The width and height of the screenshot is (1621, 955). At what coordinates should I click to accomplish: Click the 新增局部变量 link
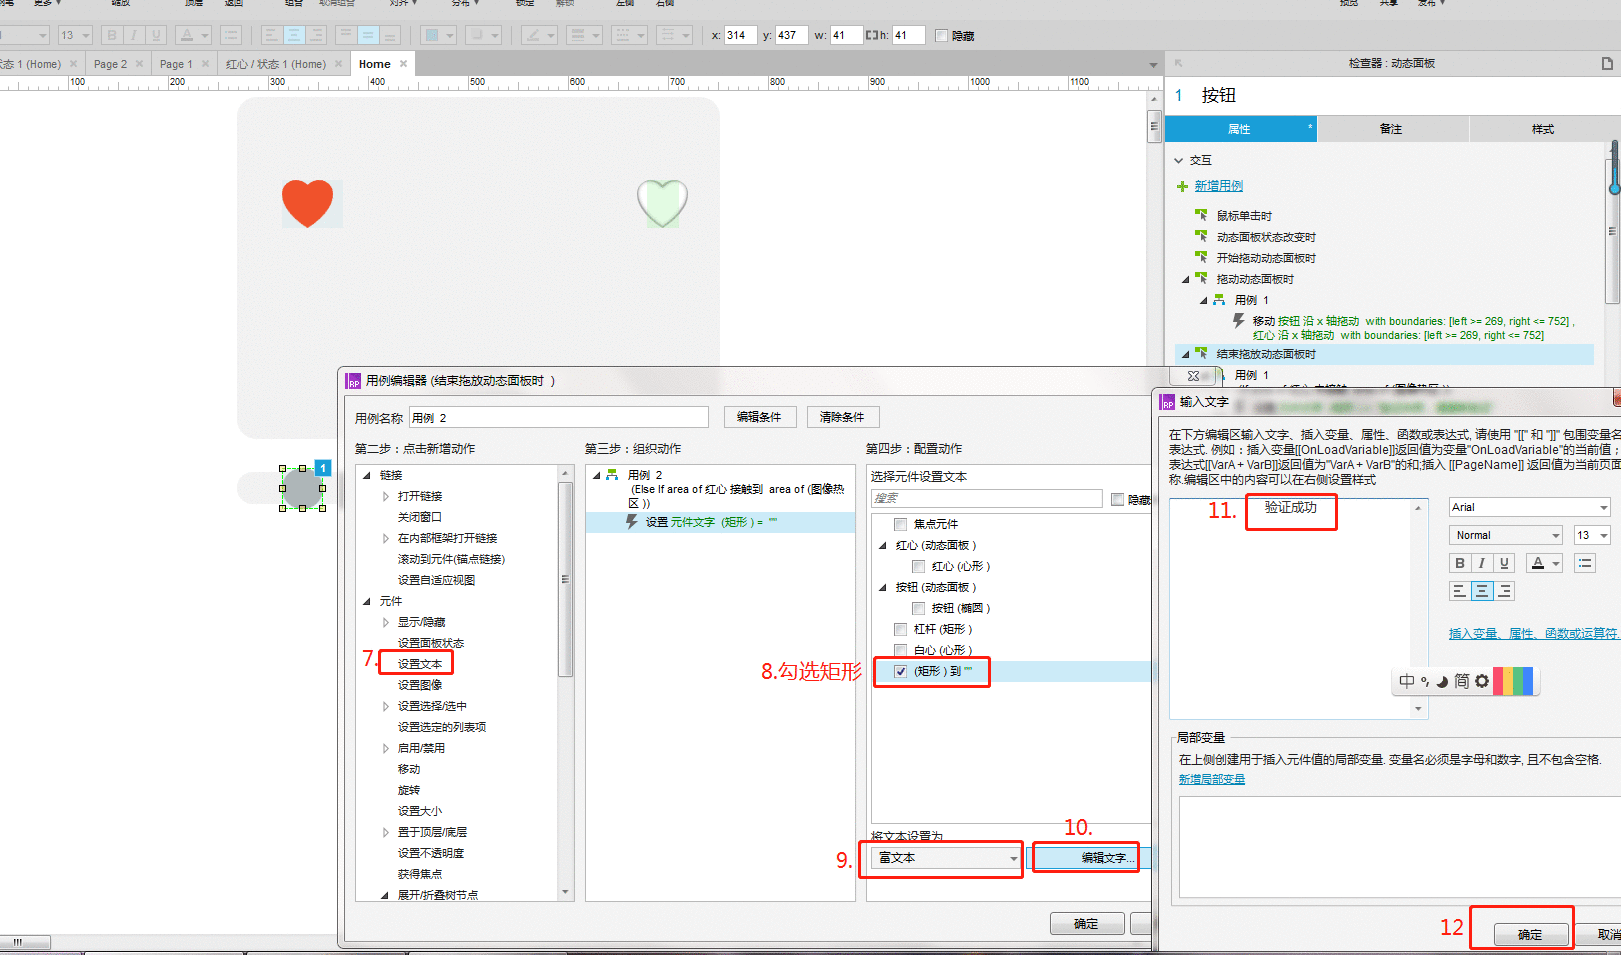1212,780
